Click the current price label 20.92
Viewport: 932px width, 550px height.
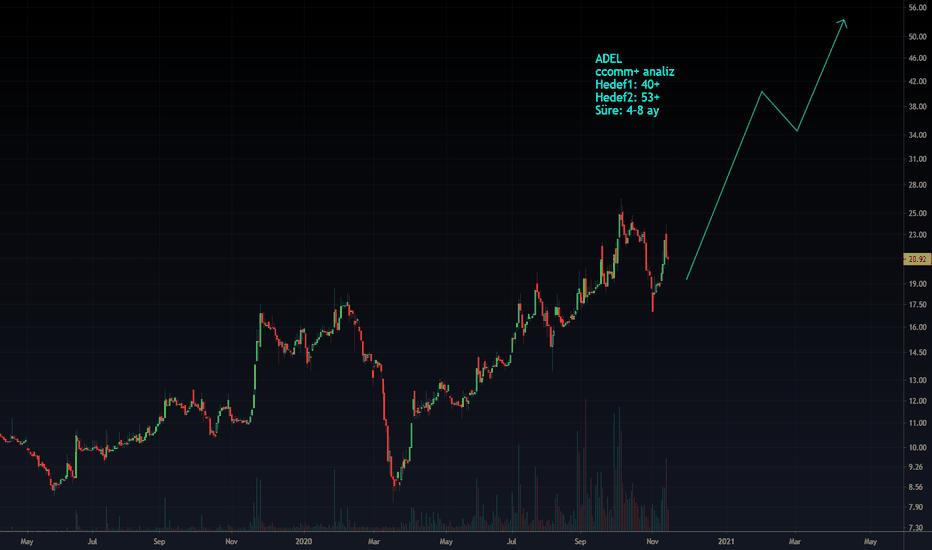tap(917, 259)
